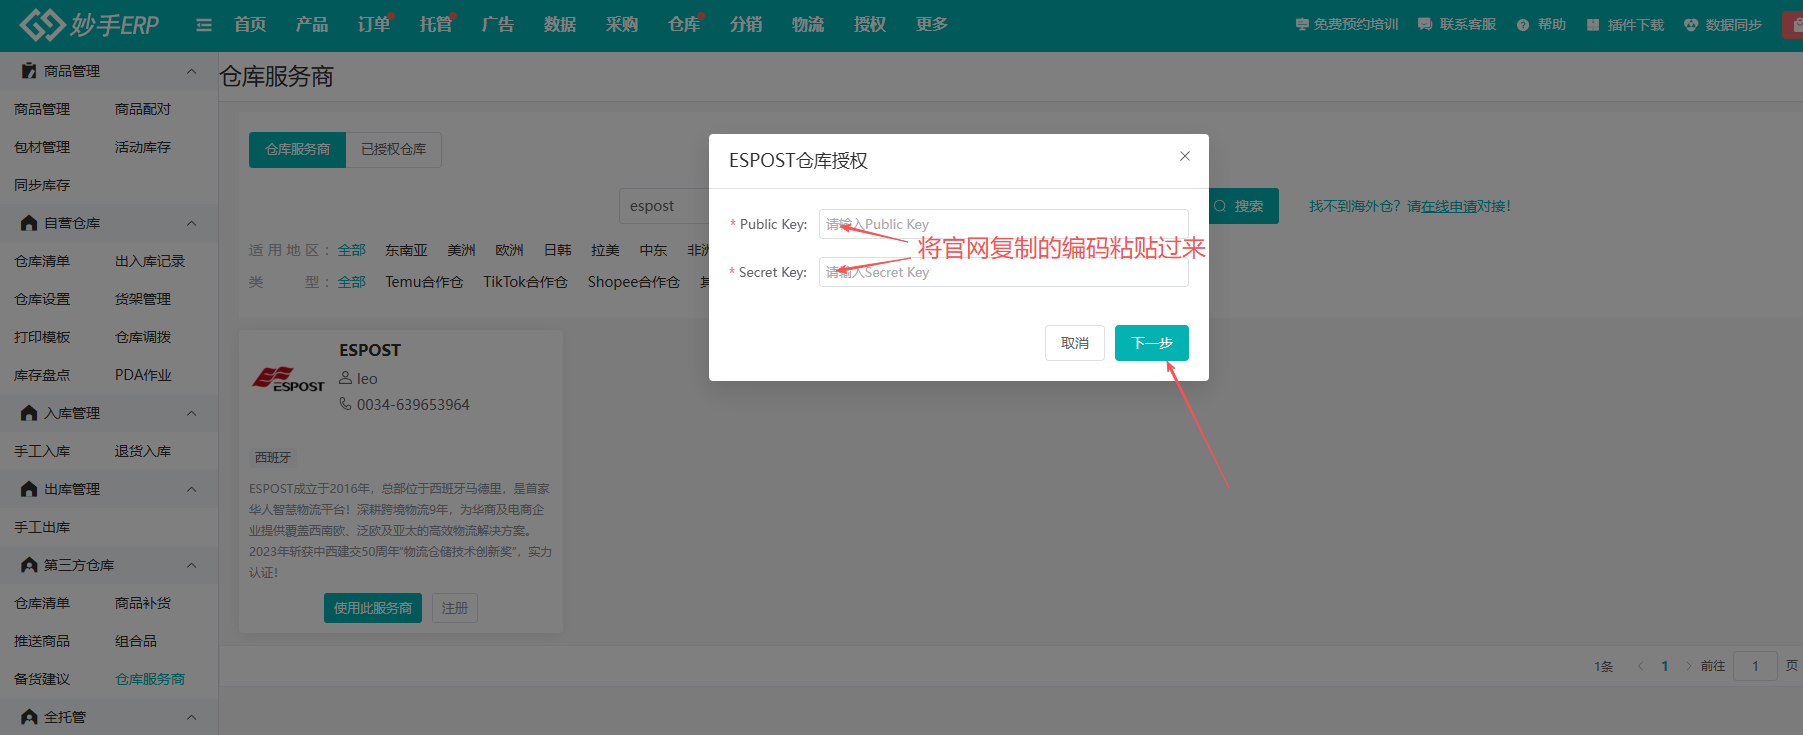This screenshot has height=735, width=1803.
Task: Collapse the 自营仓库 sidebar section
Action: click(191, 223)
